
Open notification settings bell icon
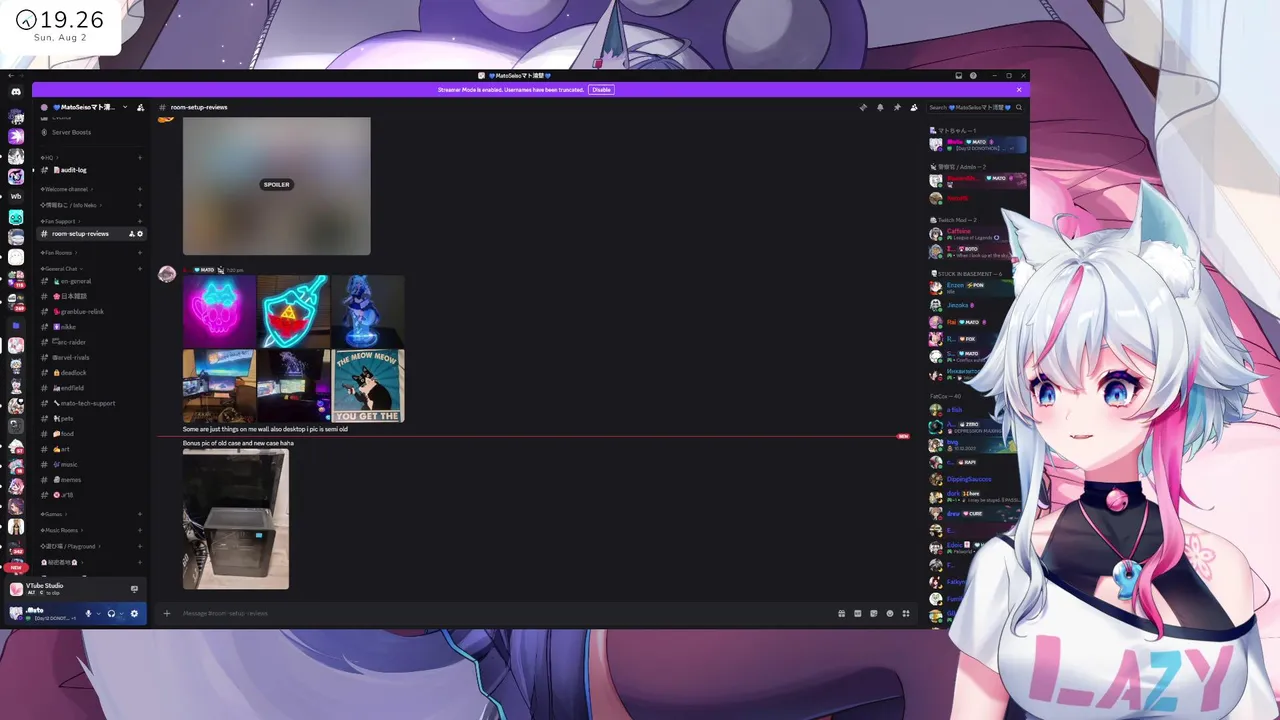coord(880,107)
